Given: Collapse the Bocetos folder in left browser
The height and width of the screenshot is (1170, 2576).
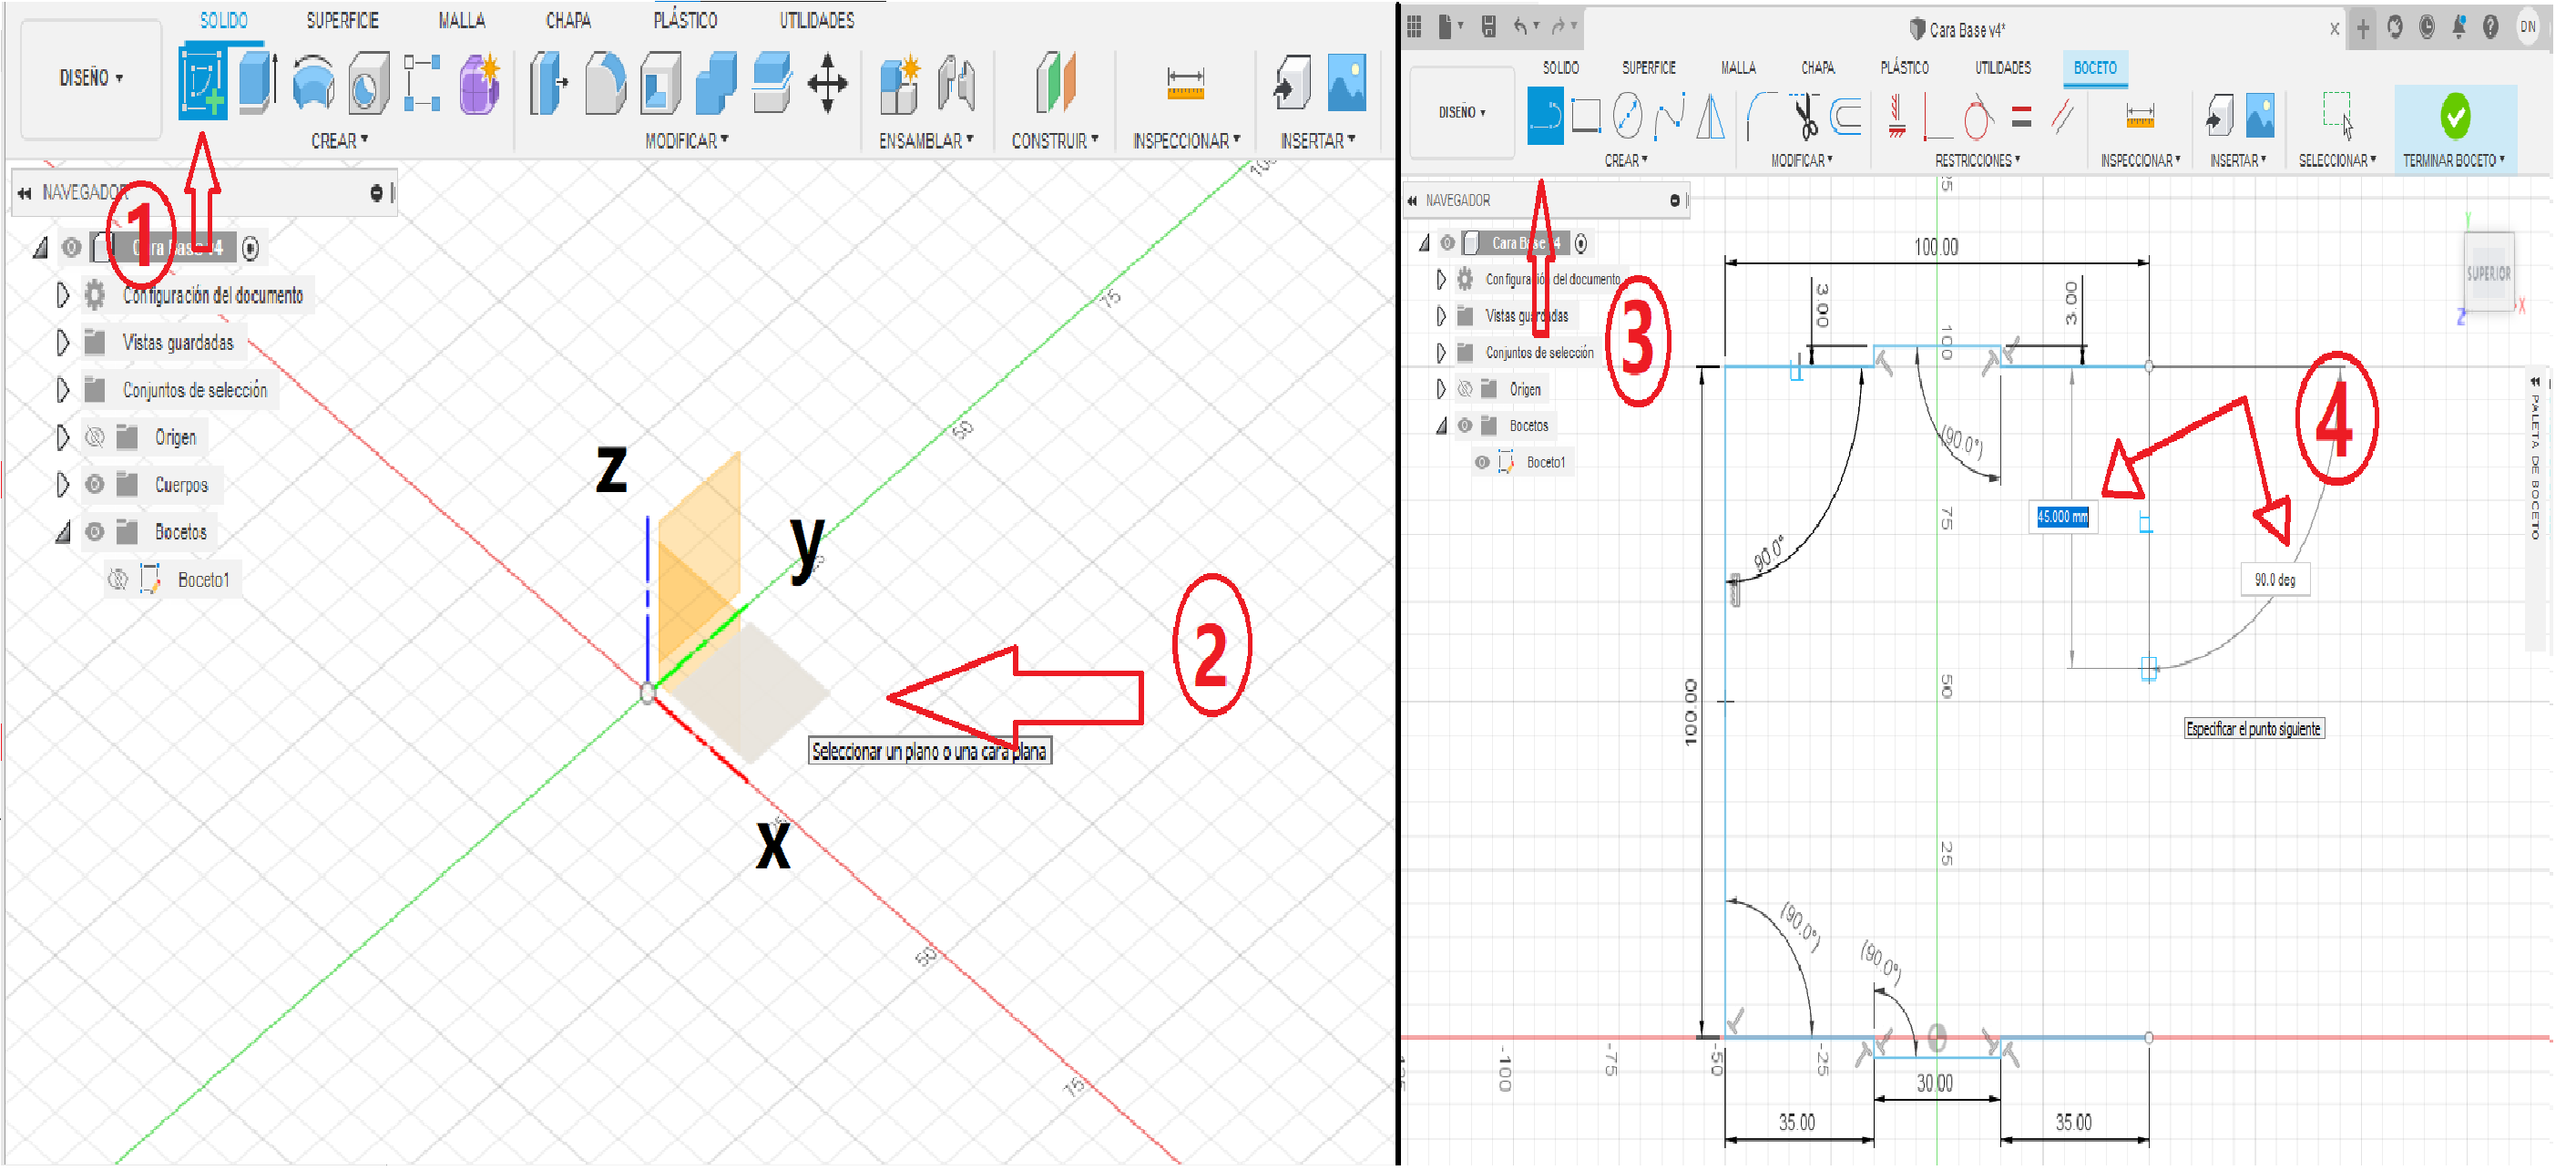Looking at the screenshot, I should [x=62, y=533].
